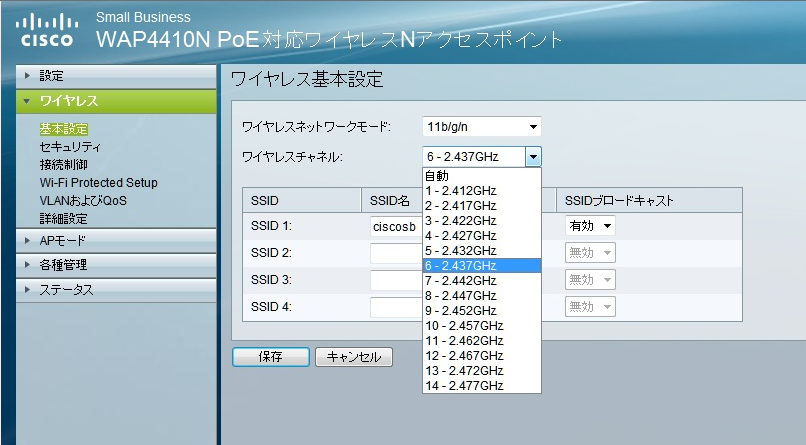Click the SSID名 column header
This screenshot has width=806, height=445.
[390, 200]
